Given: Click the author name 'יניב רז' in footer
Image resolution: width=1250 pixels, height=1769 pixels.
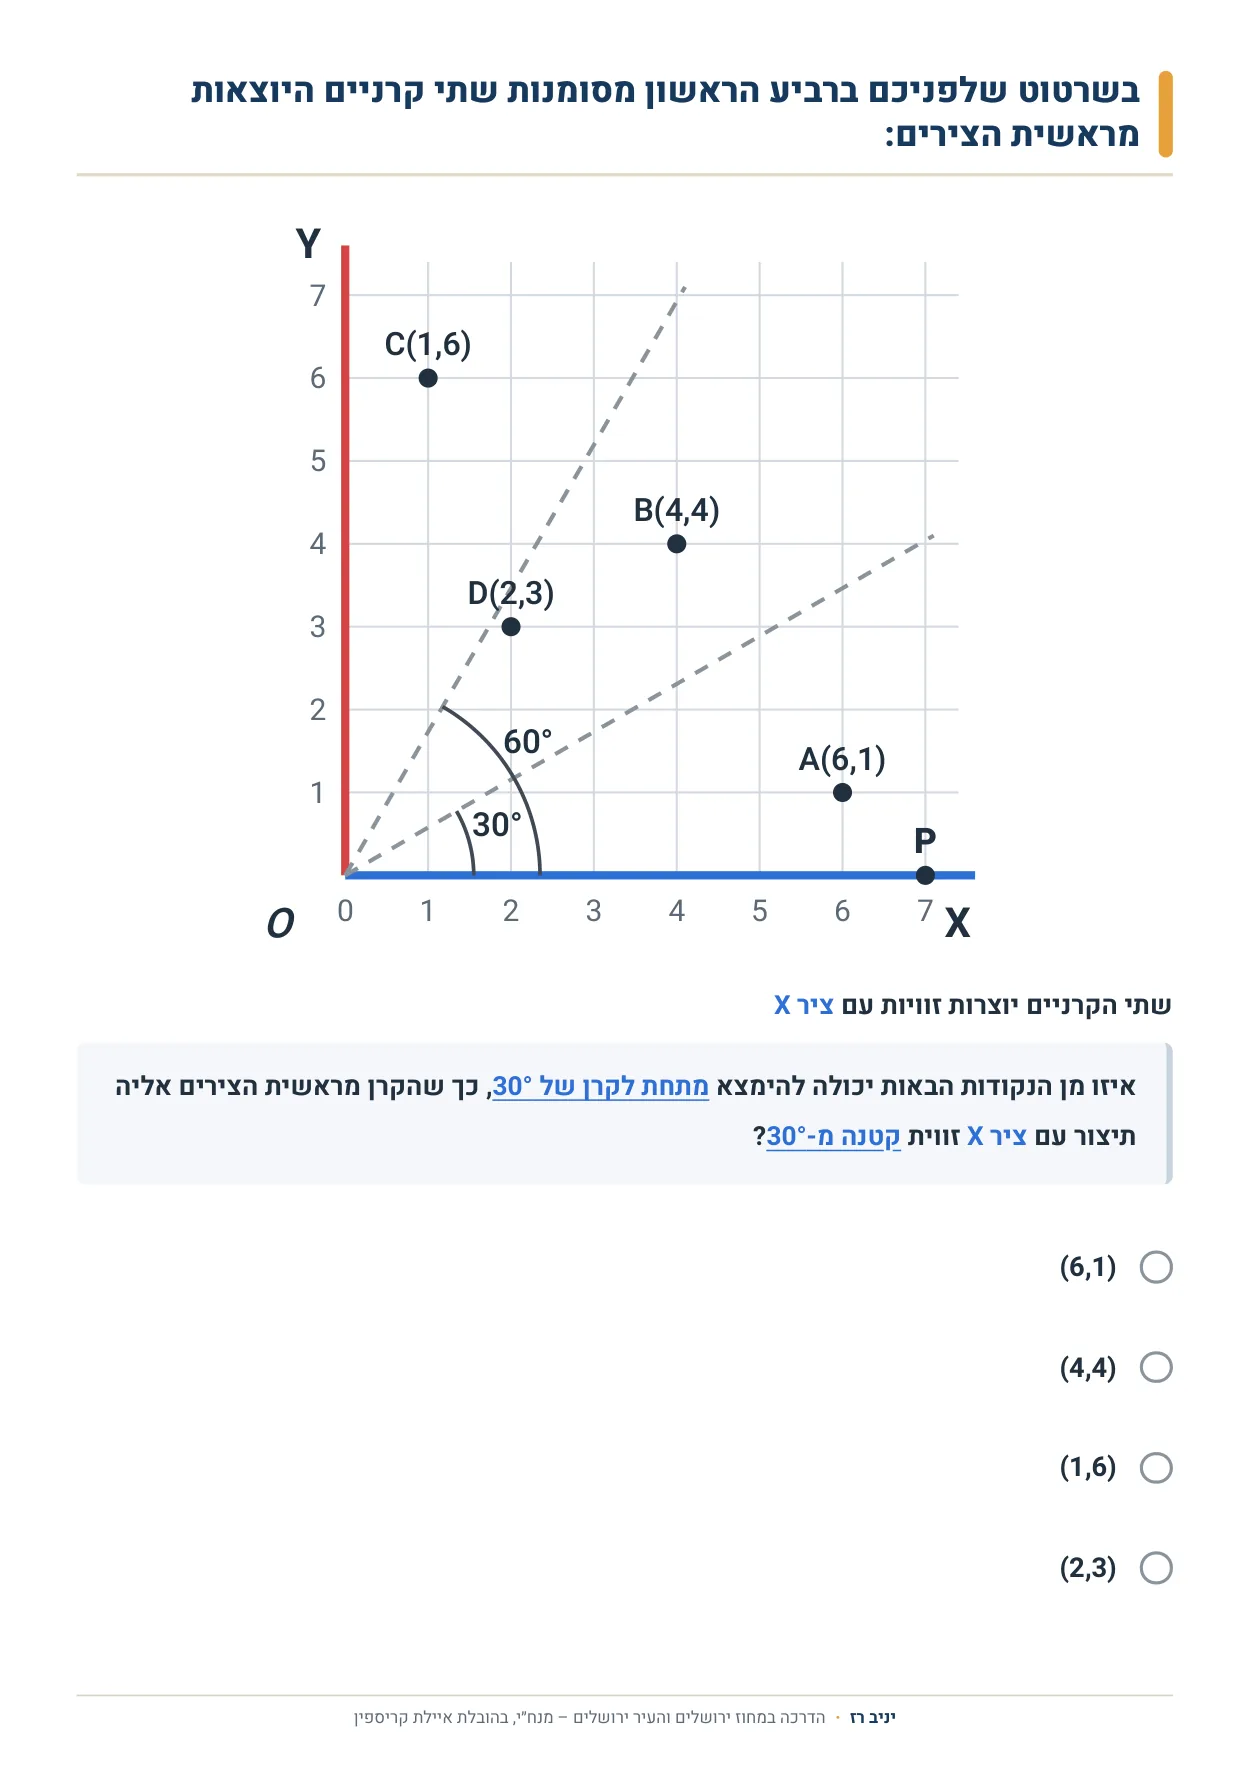Looking at the screenshot, I should coord(872,1717).
